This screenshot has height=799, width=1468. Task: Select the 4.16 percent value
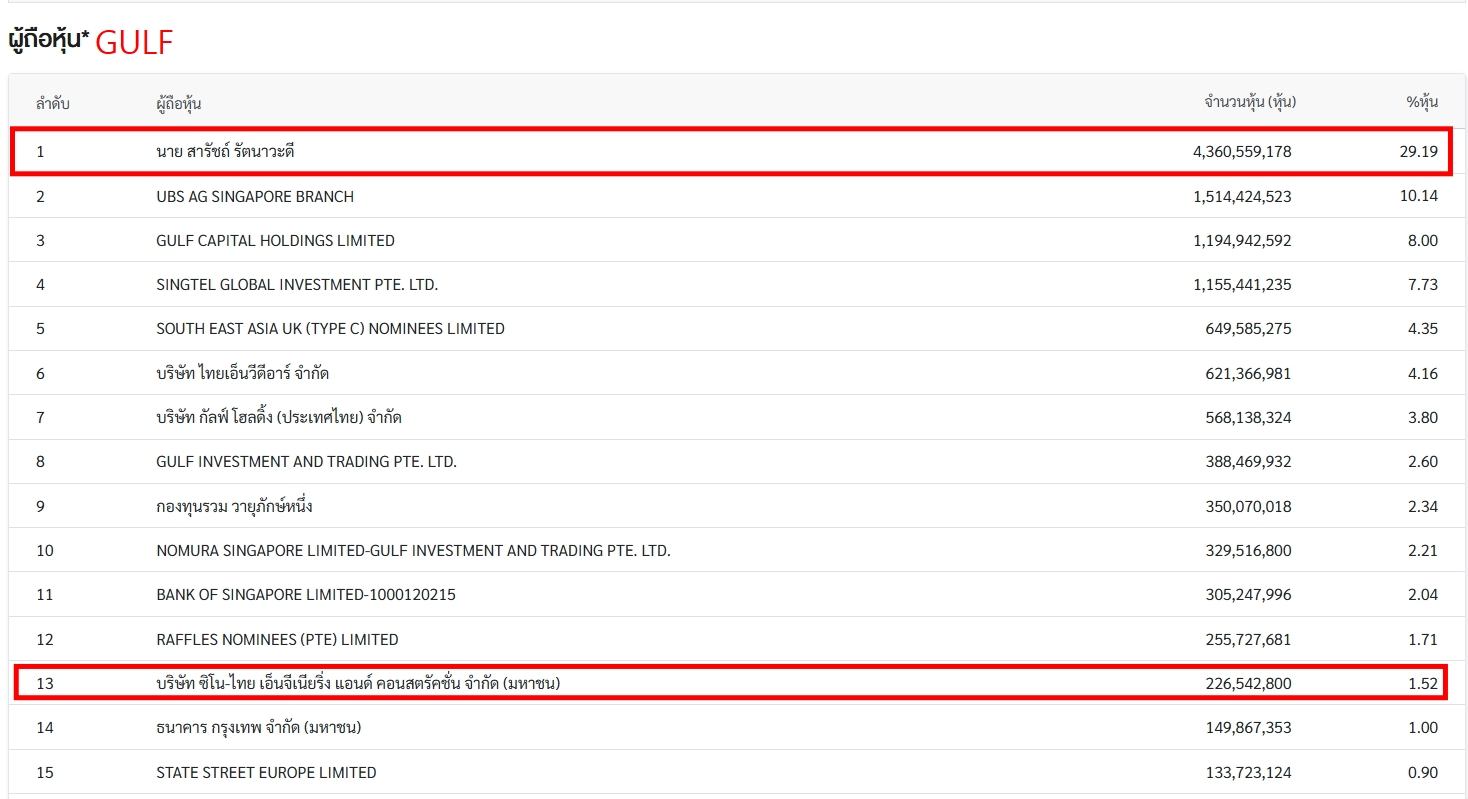1423,373
